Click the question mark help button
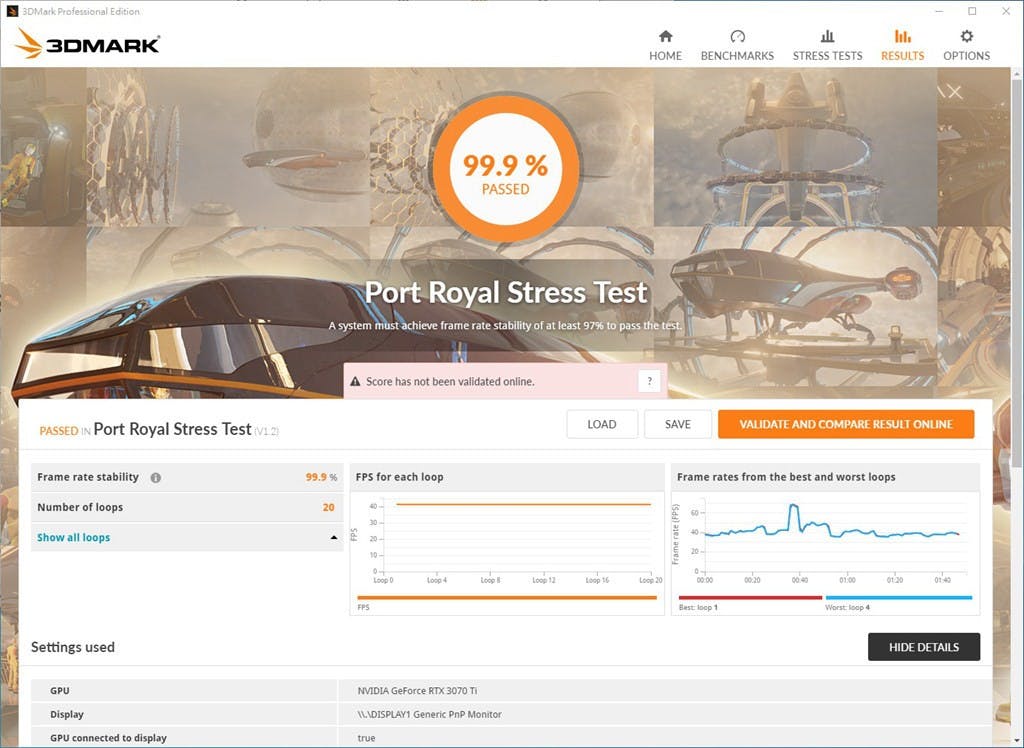This screenshot has width=1024, height=748. coord(649,382)
